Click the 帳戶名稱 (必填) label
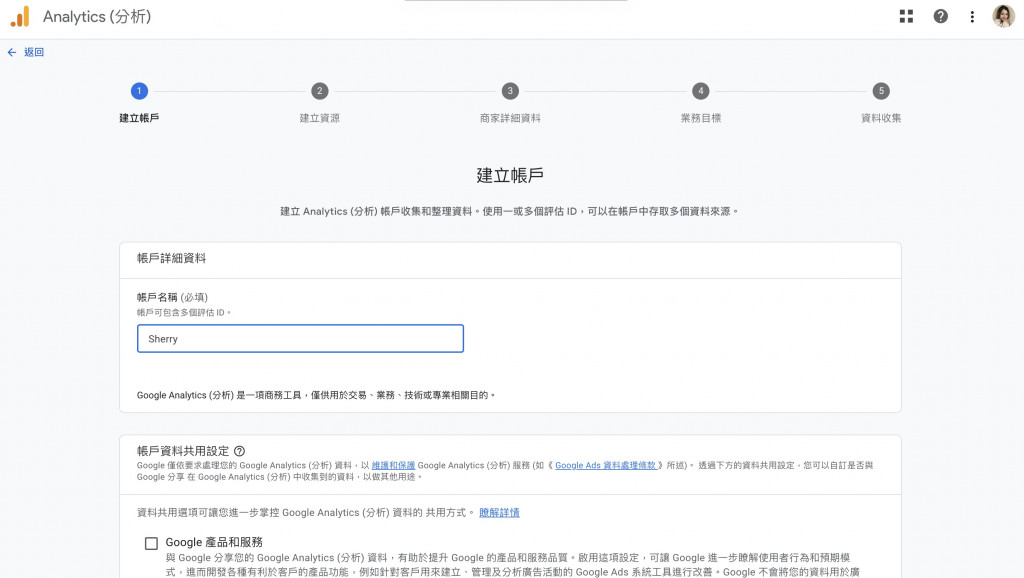 [x=172, y=297]
